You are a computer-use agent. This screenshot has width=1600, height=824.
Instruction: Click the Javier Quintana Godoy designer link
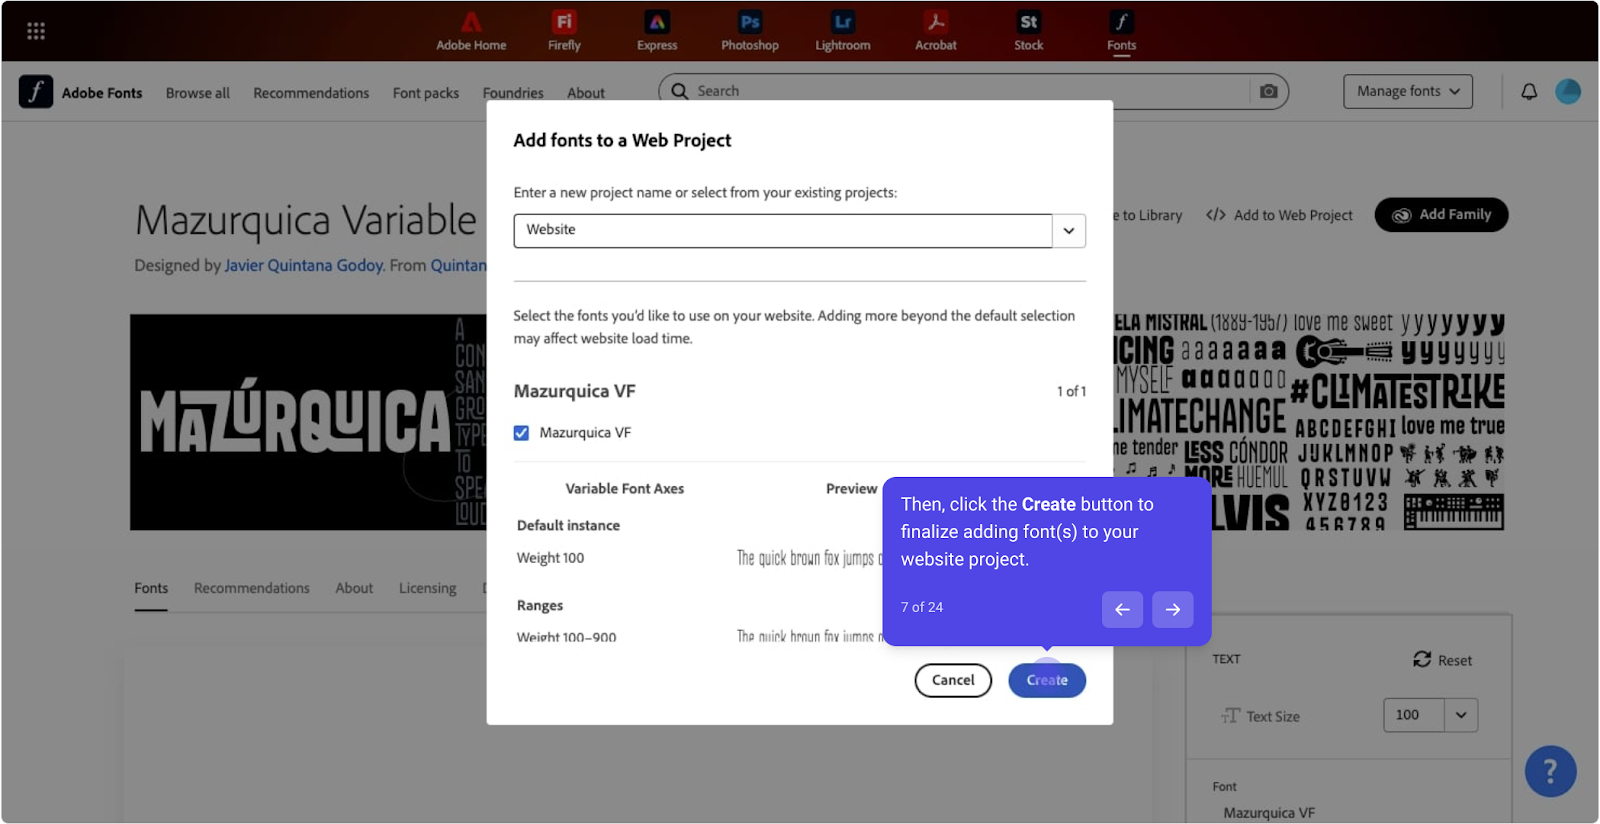[x=303, y=265]
